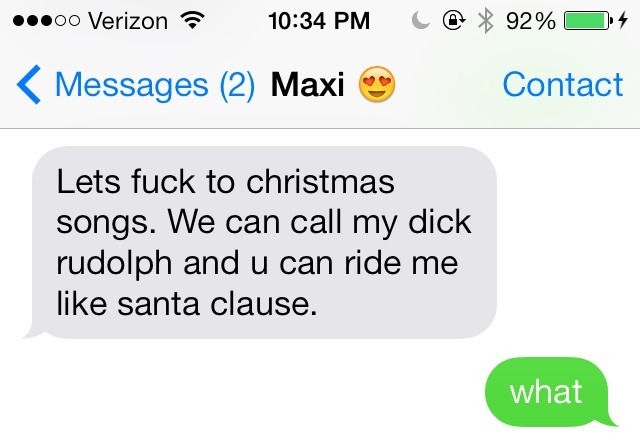The height and width of the screenshot is (444, 640).
Task: Tap the 10:34 PM clock
Action: point(319,21)
